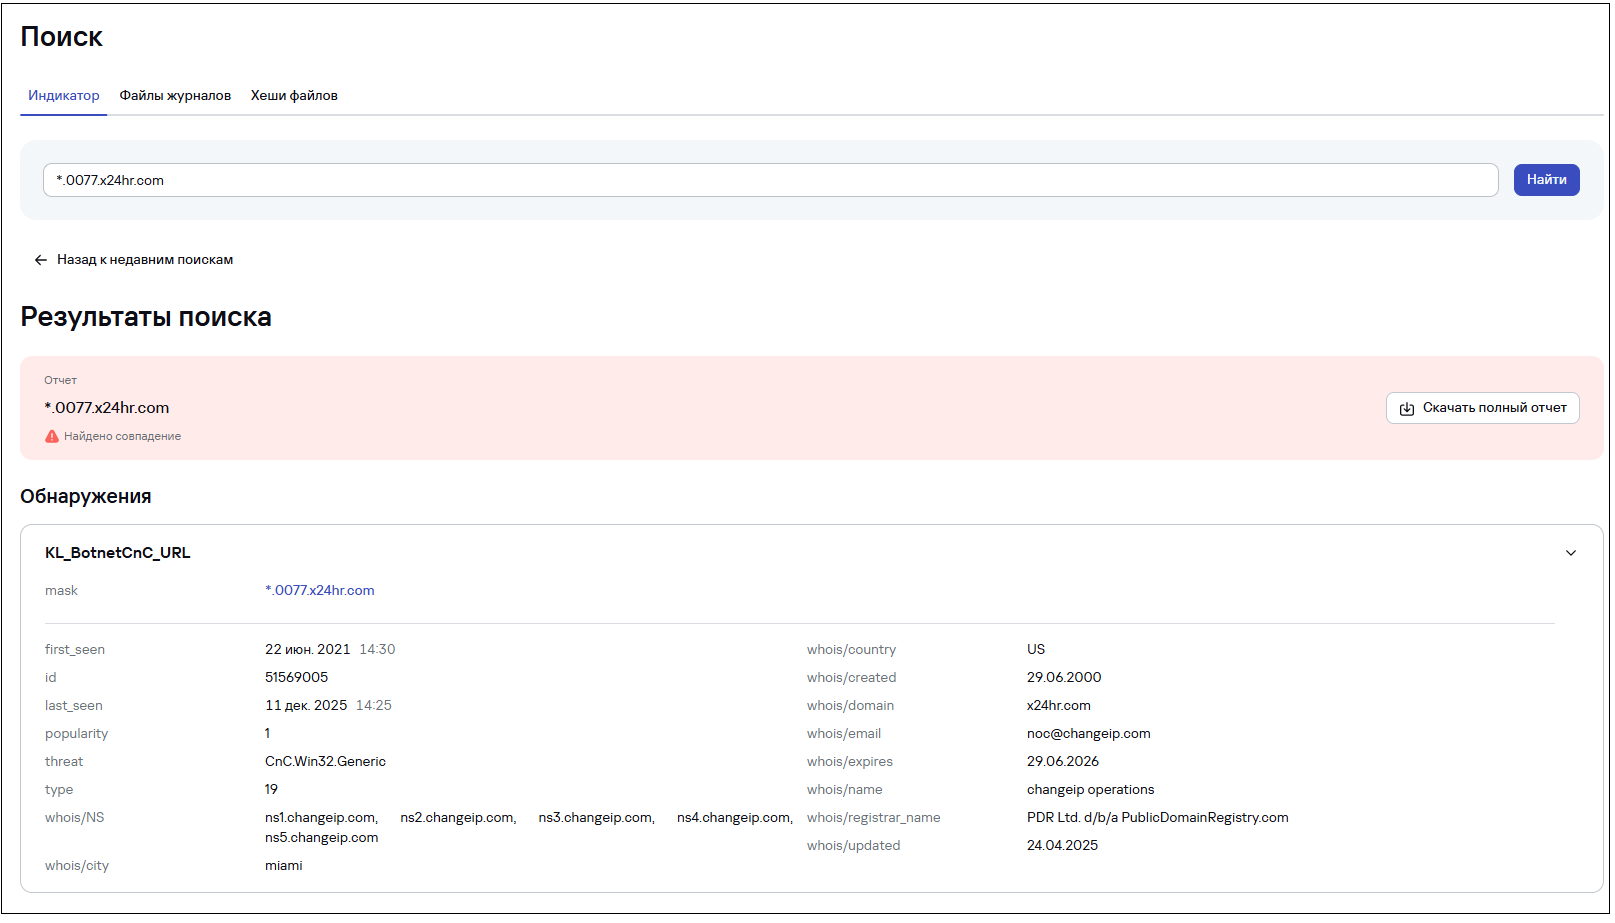Select email noc@changeip.com
This screenshot has height=923, width=1615.
tap(1089, 734)
